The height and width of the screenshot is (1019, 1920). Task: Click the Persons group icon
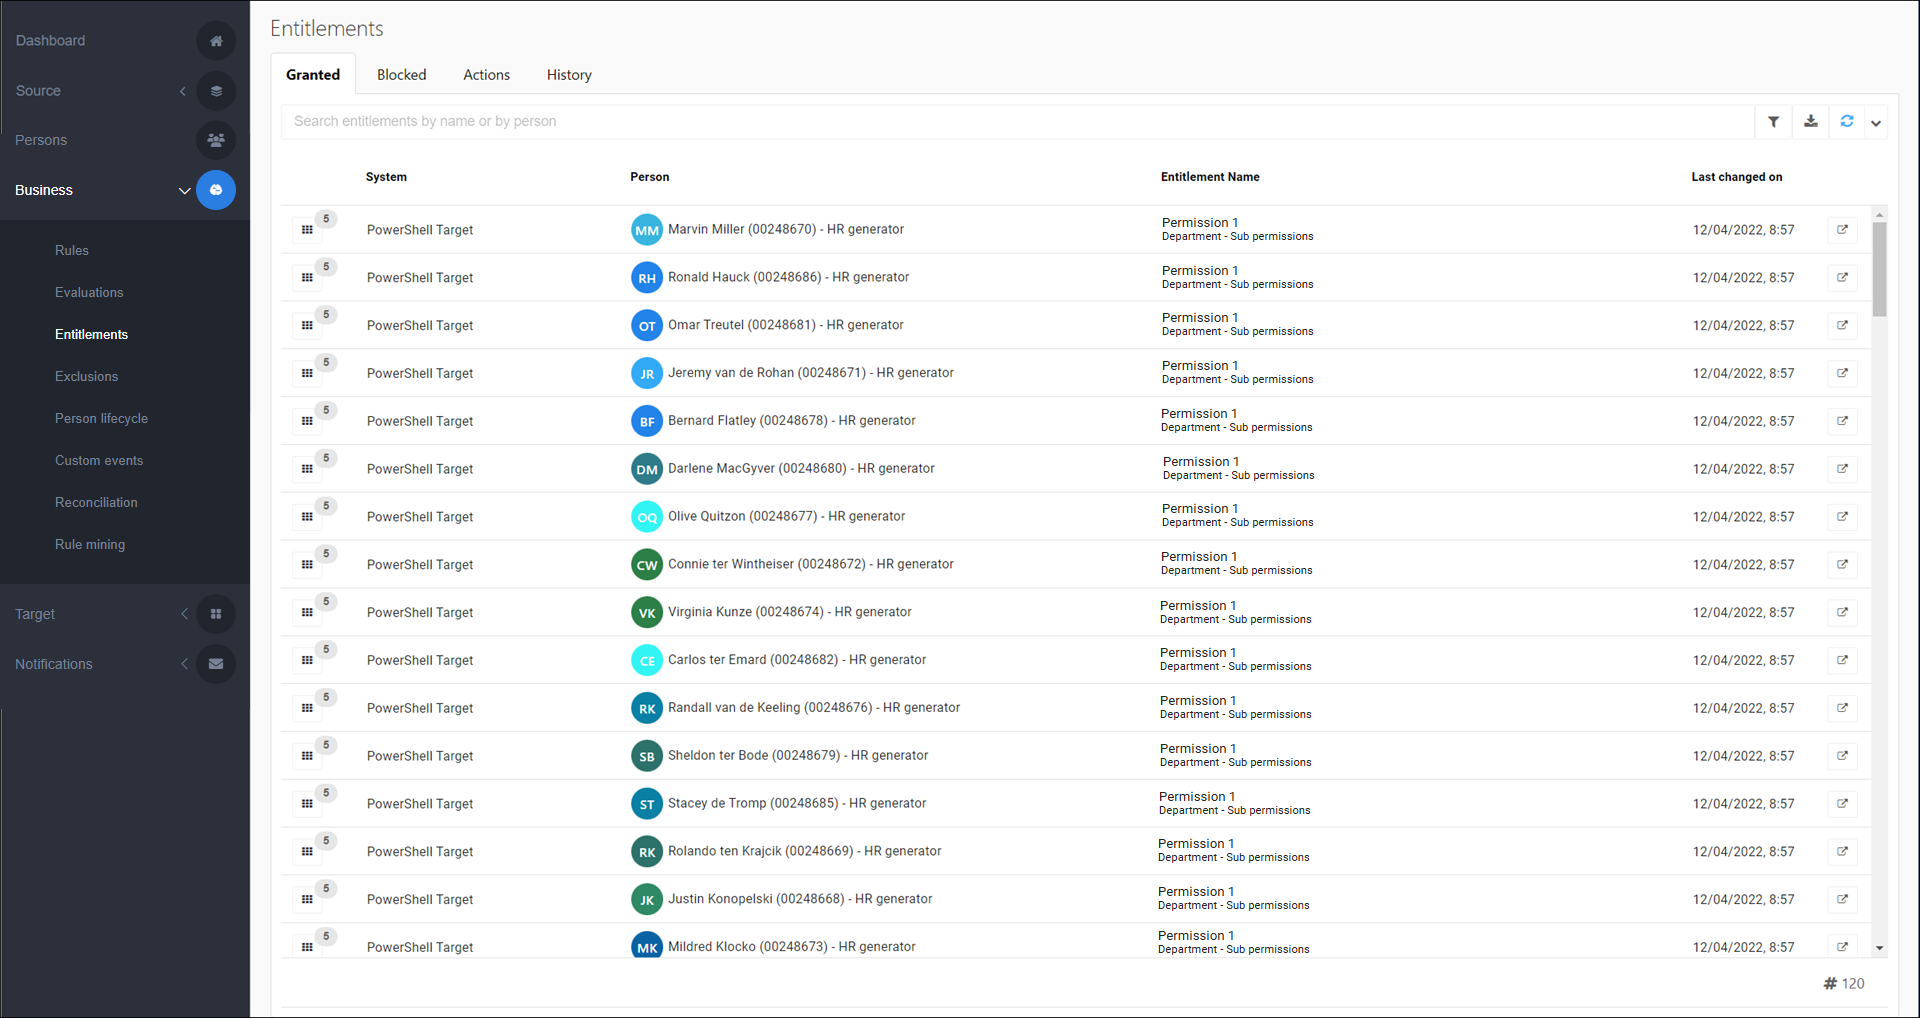coord(216,140)
